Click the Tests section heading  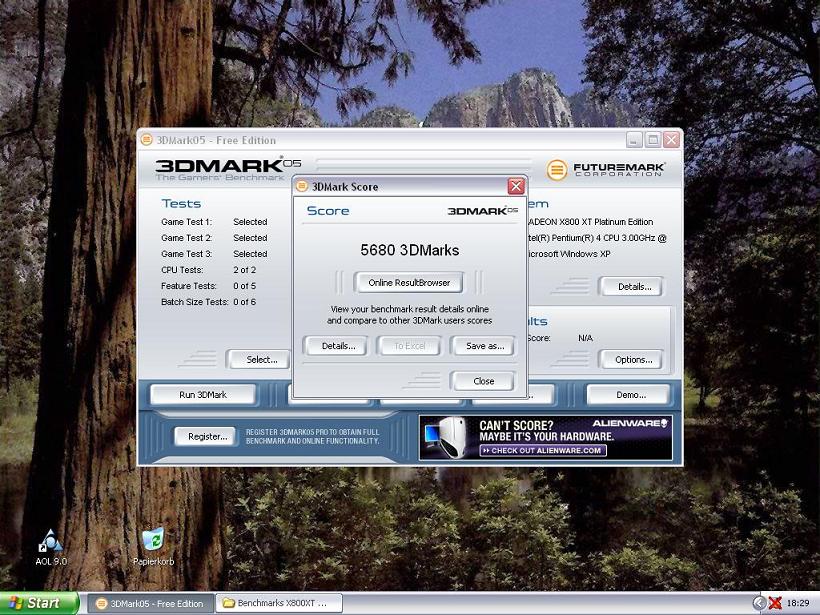(181, 203)
